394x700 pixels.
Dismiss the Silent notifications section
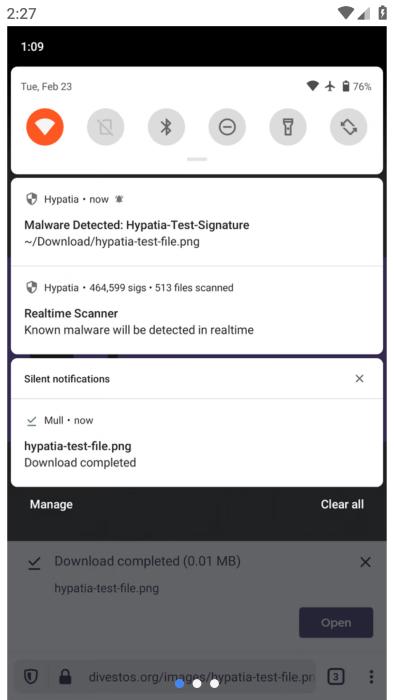[x=359, y=379]
